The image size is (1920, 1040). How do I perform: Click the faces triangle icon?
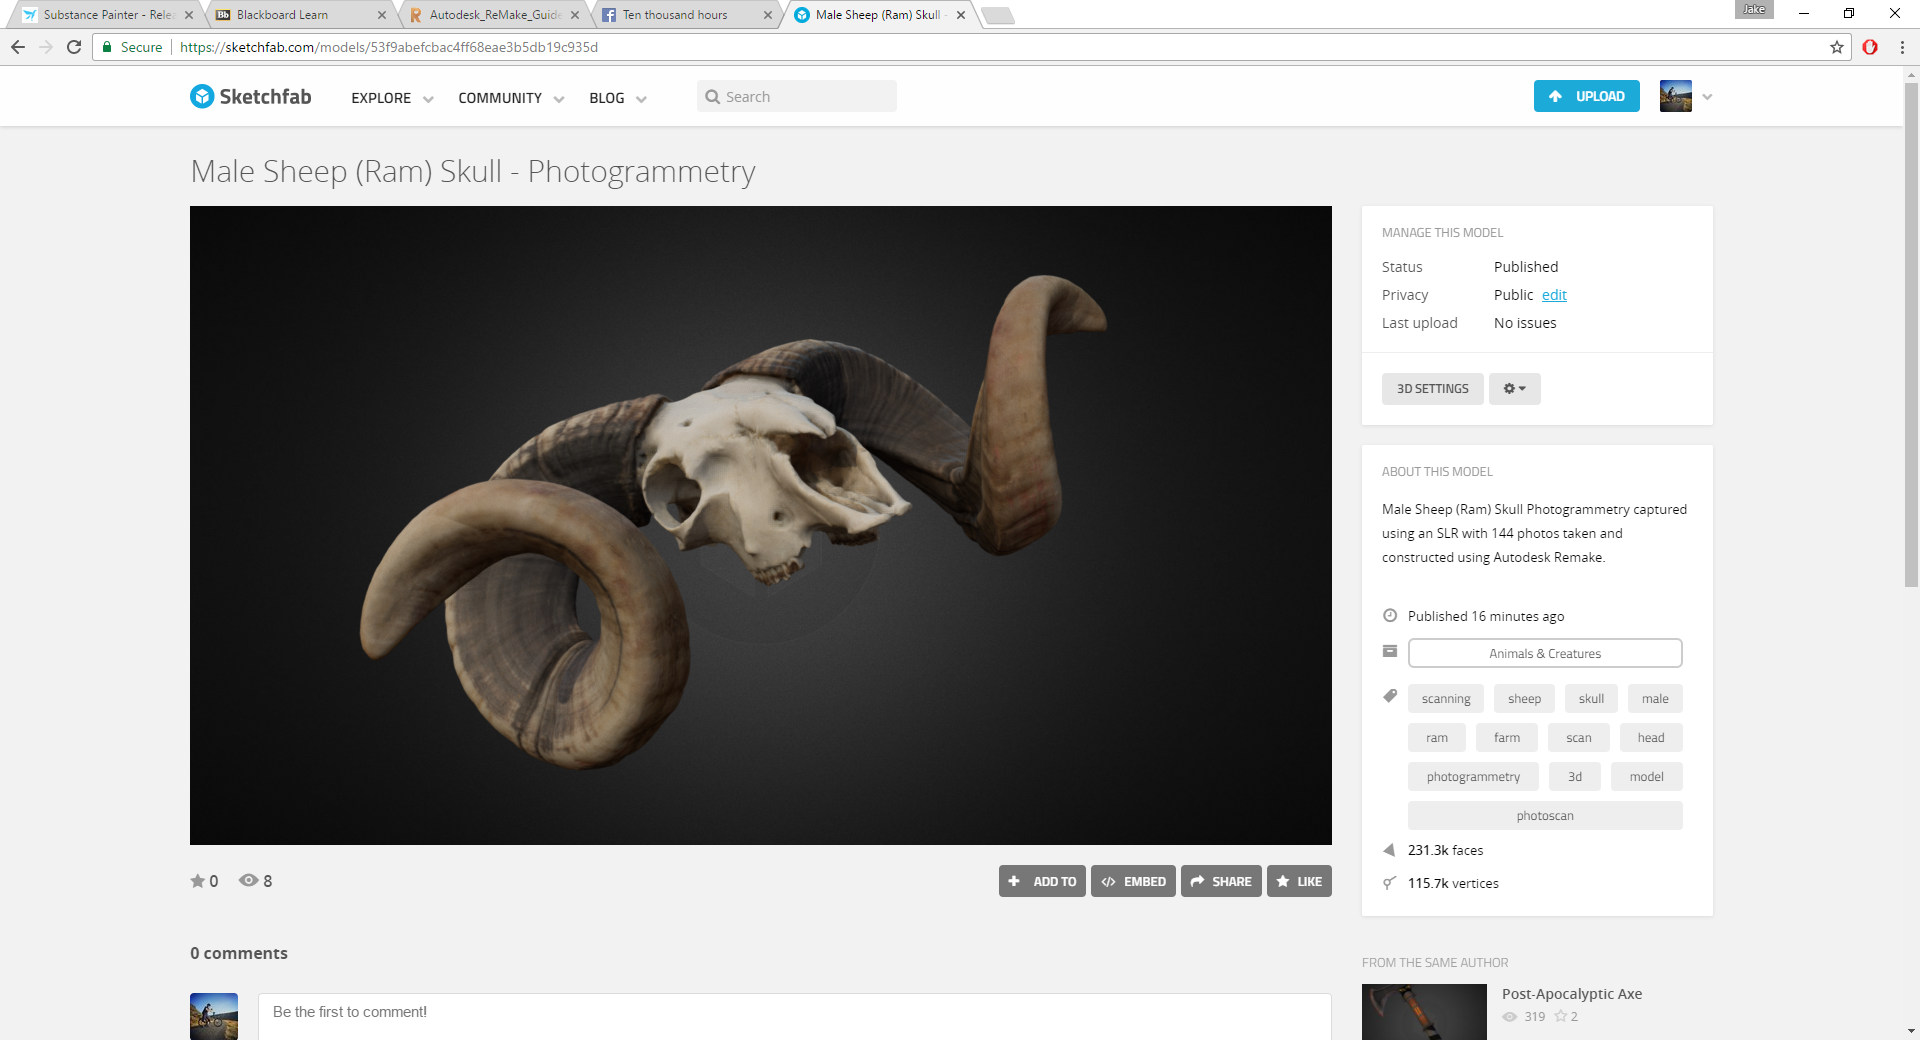tap(1389, 850)
